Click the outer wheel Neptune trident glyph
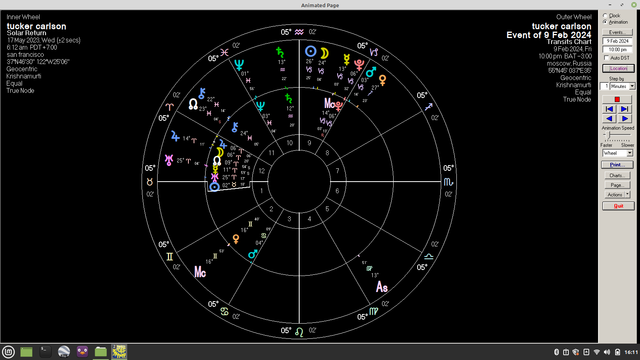640x360 pixels. [x=239, y=64]
